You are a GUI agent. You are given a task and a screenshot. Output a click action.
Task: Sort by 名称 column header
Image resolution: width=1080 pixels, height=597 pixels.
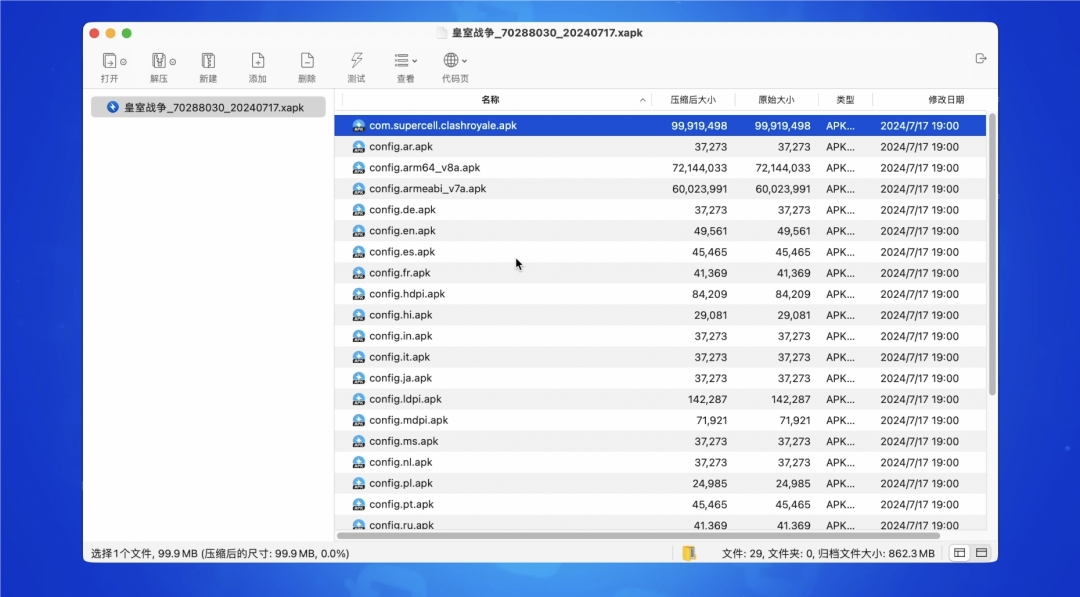490,100
